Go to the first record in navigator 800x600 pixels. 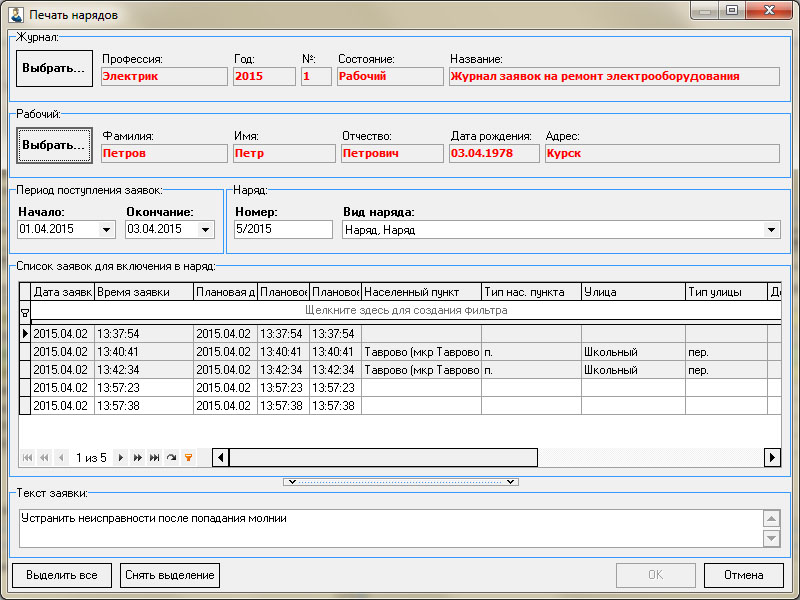(27, 457)
